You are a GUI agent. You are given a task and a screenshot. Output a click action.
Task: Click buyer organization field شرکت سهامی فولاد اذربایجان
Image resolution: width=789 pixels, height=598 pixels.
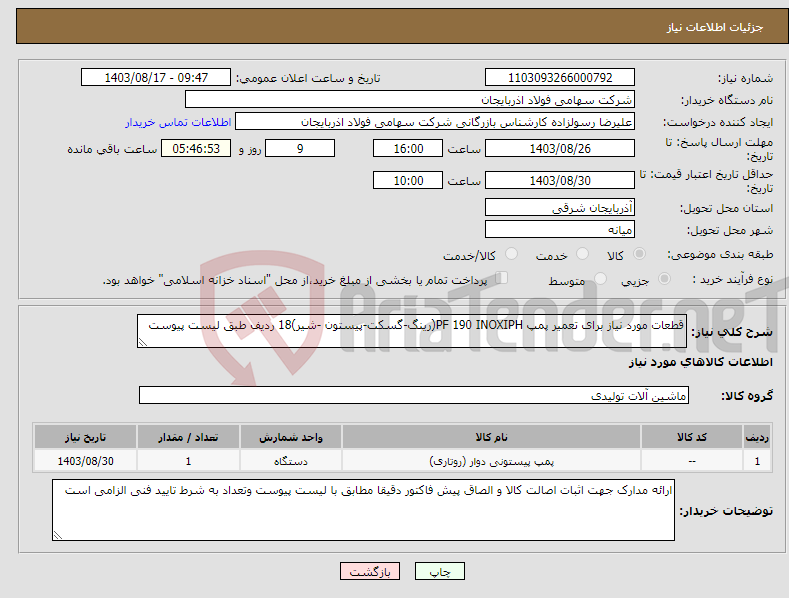tap(410, 100)
